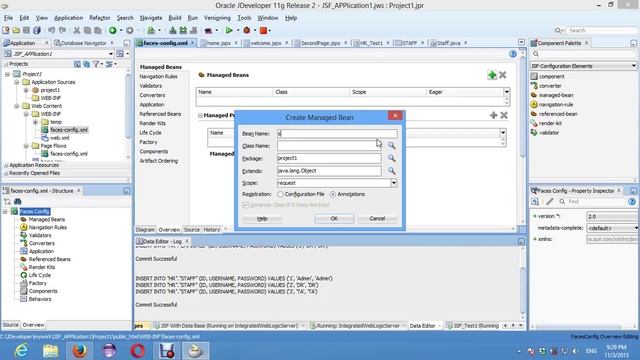Switch to Source view tab

(192, 230)
